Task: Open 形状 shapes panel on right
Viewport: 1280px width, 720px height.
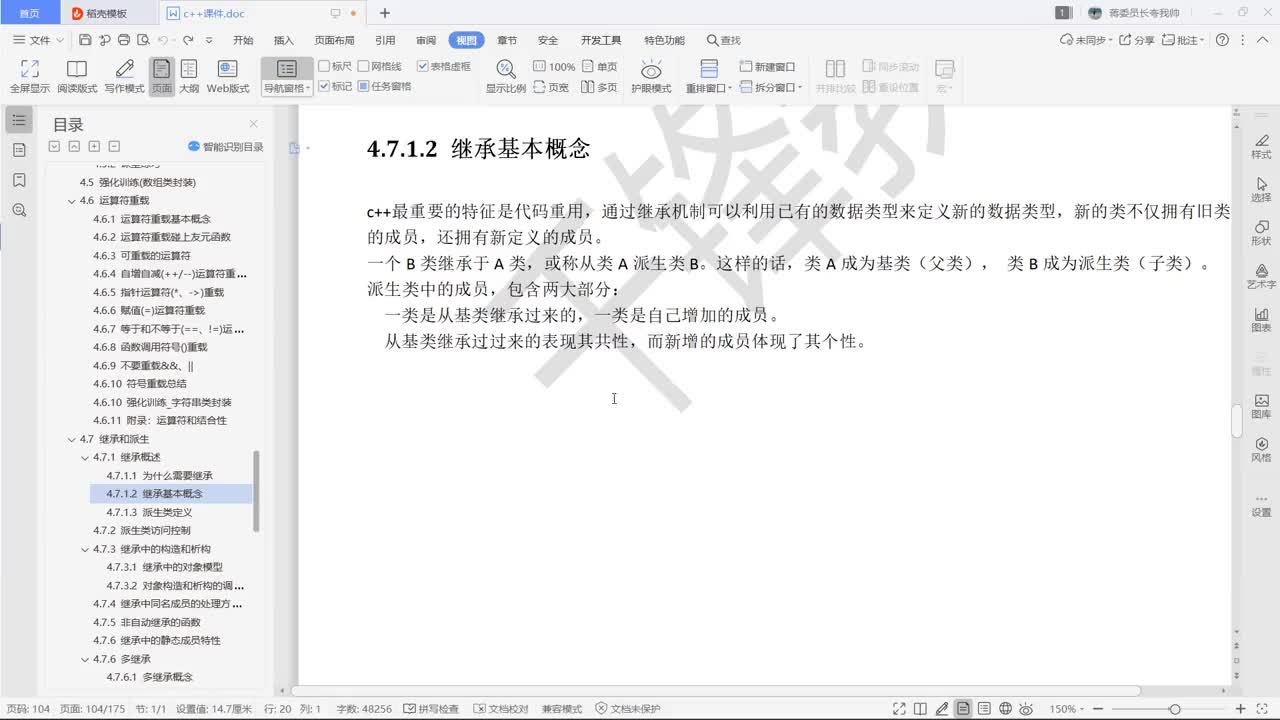Action: point(1261,232)
